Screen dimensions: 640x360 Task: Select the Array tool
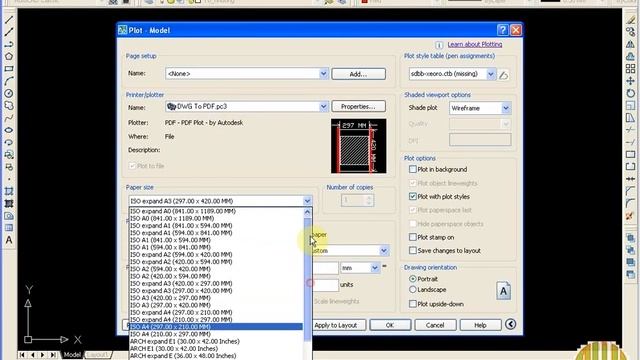pos(631,69)
